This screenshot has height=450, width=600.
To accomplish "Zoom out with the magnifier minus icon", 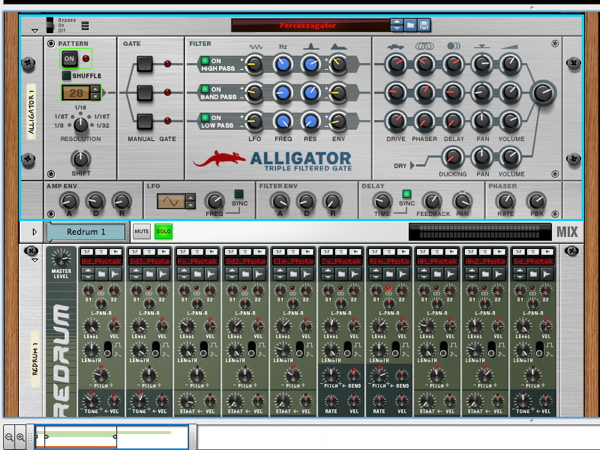I will pos(10,438).
